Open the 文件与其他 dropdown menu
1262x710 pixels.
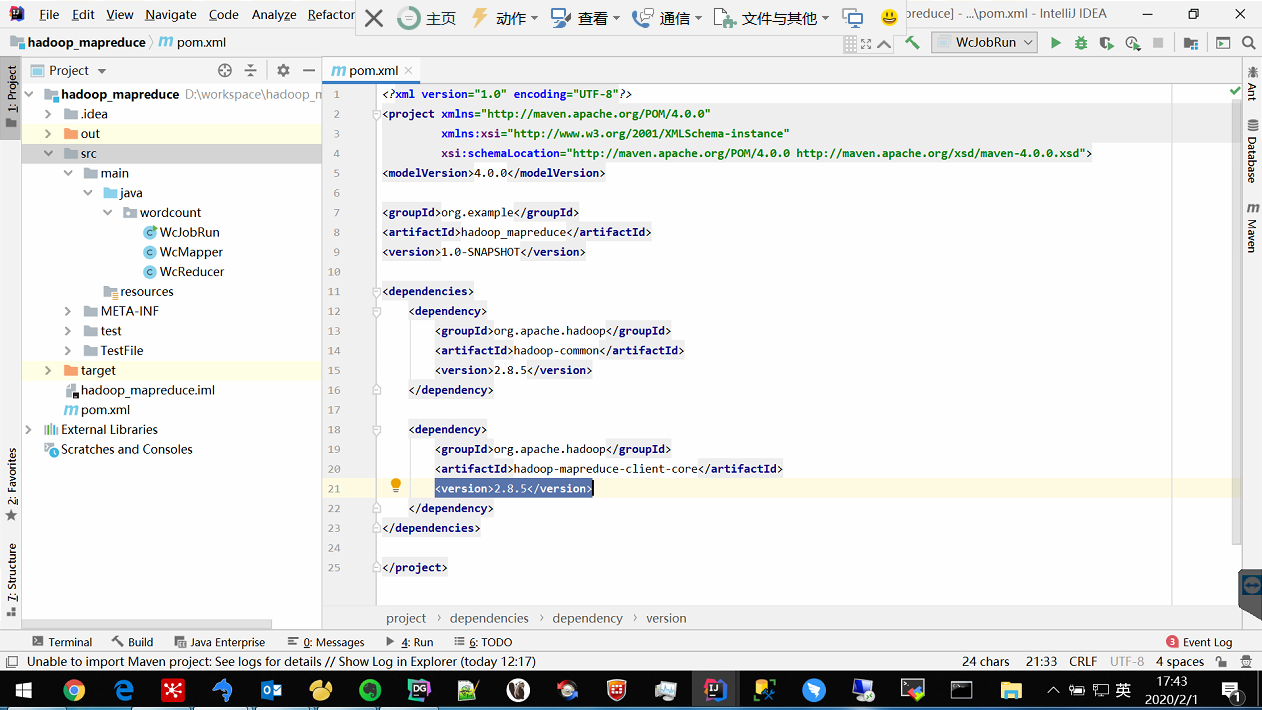click(772, 18)
